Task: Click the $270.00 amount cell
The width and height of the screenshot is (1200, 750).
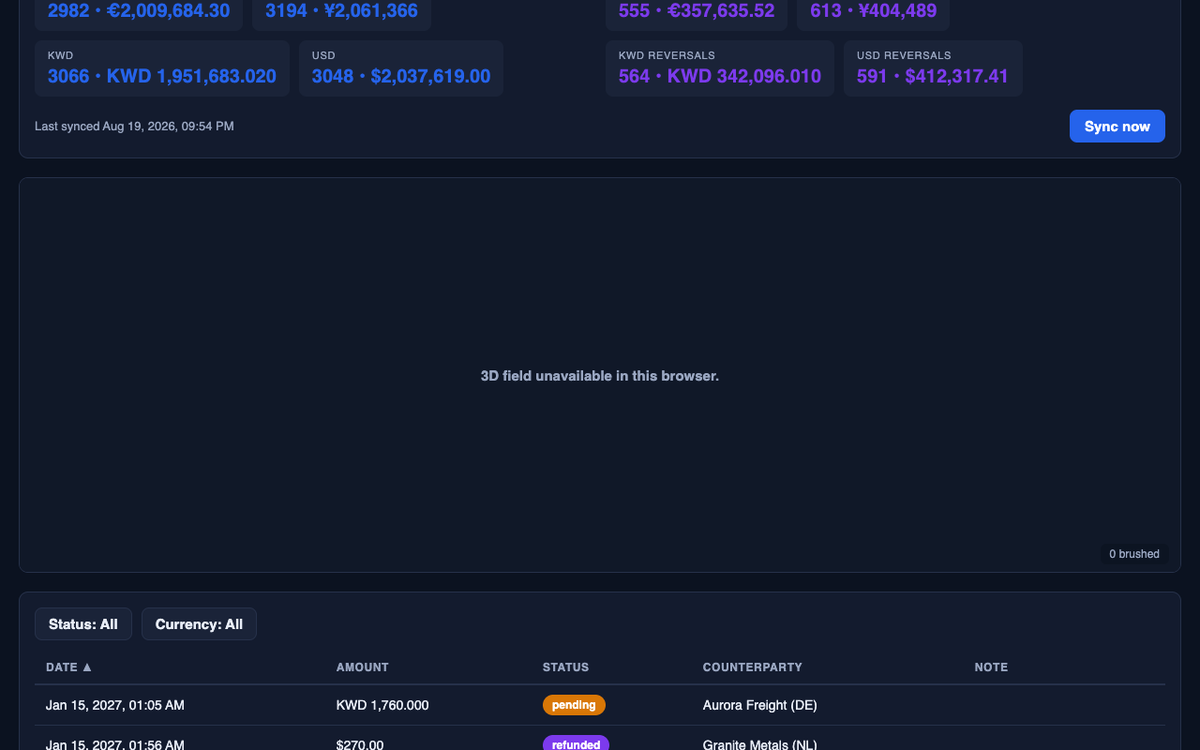Action: point(360,744)
